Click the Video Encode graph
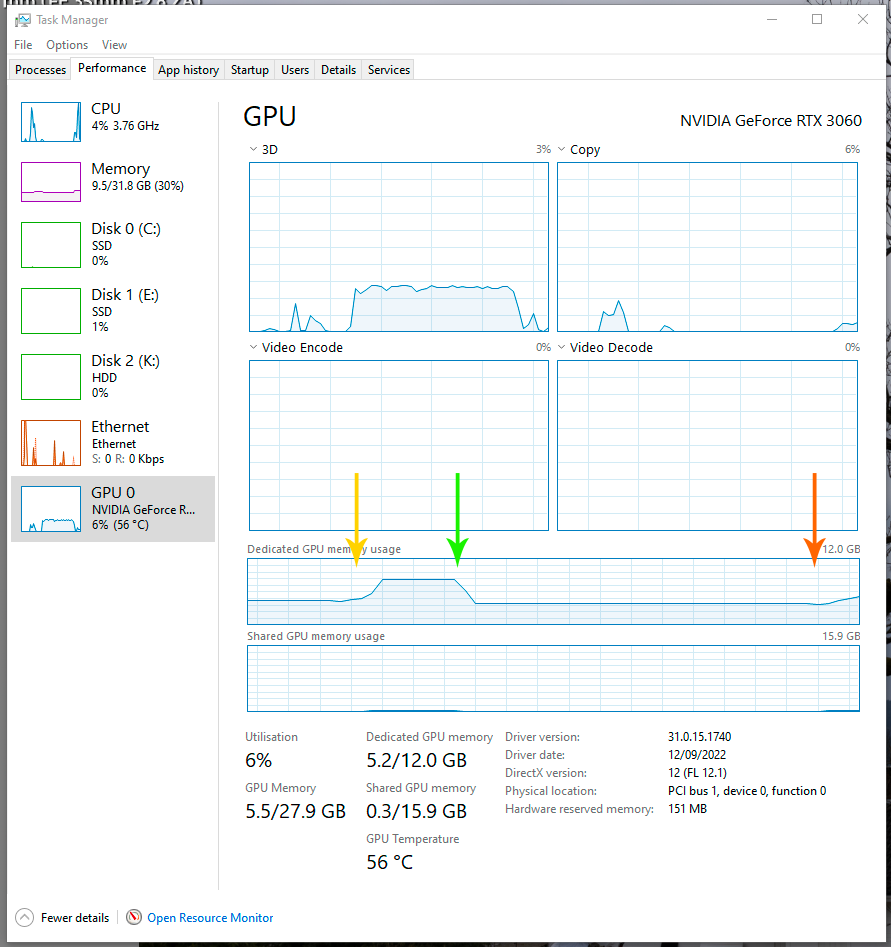The height and width of the screenshot is (947, 891). click(x=399, y=446)
